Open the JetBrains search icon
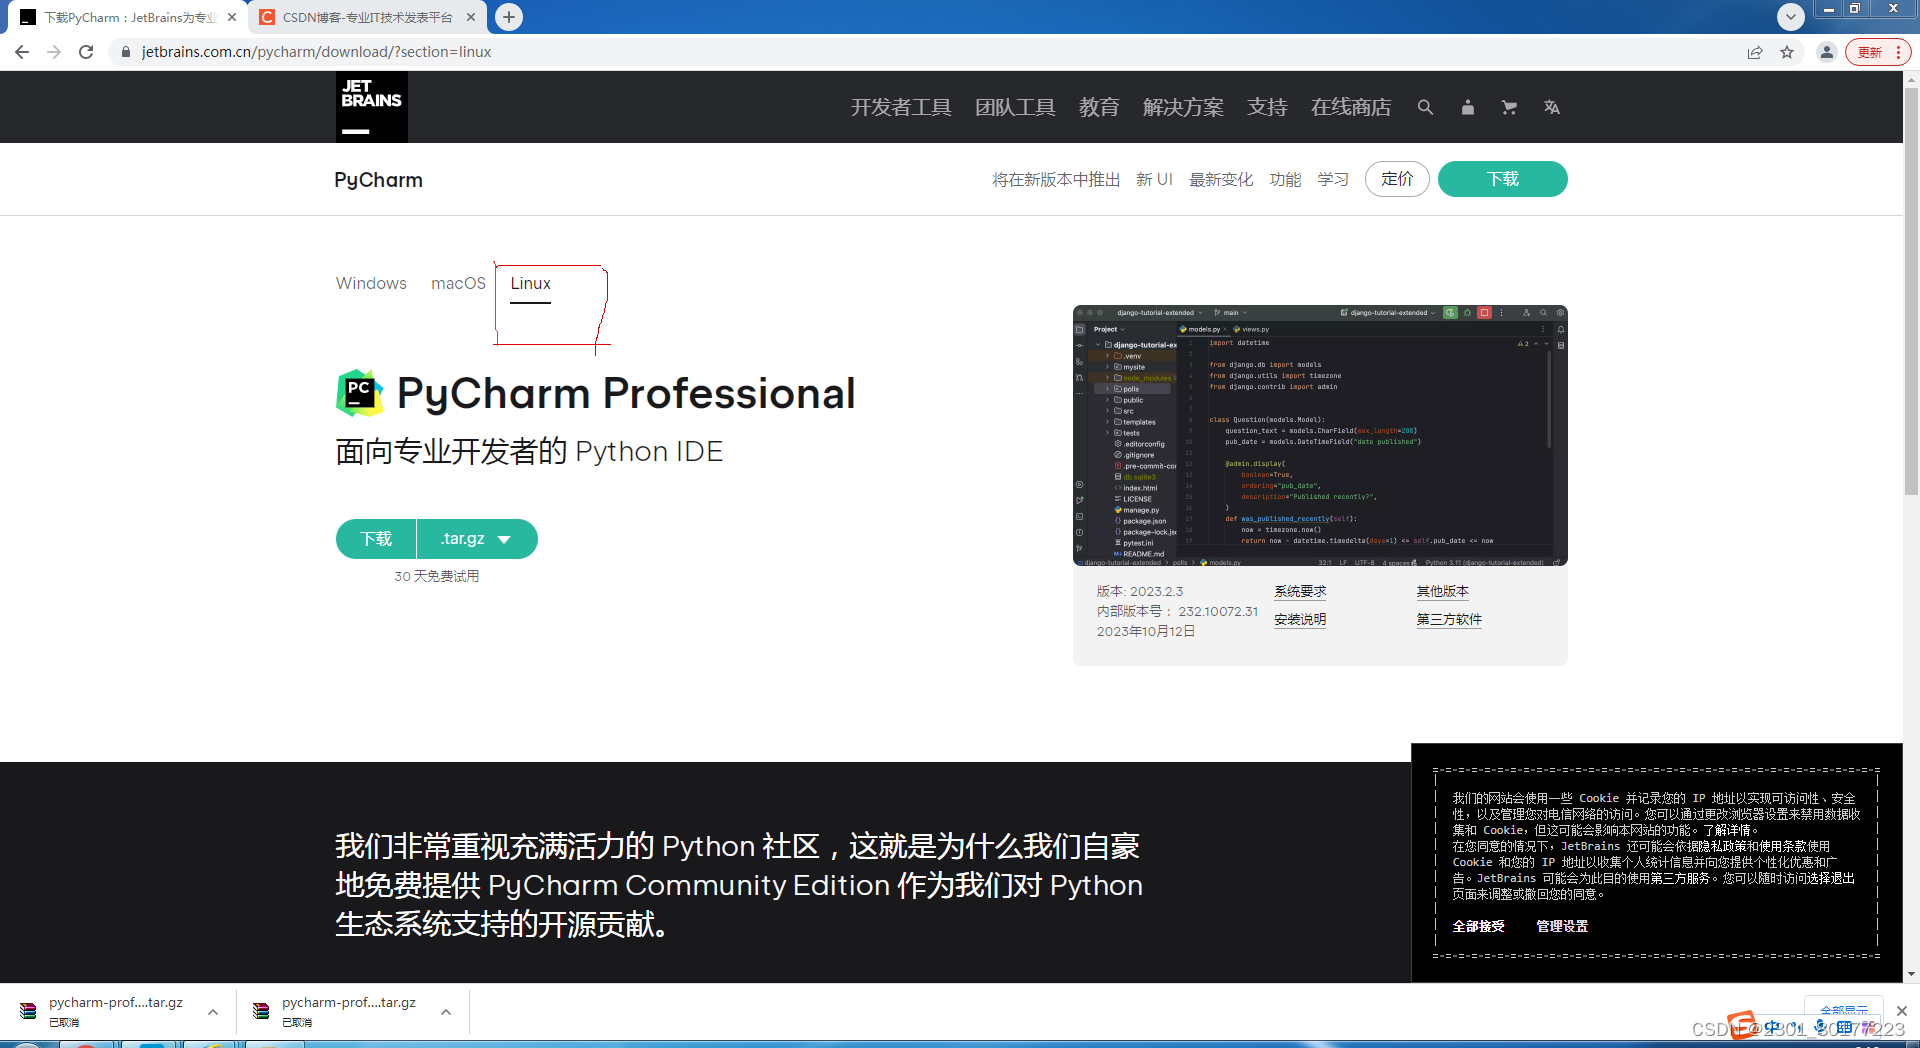Image resolution: width=1920 pixels, height=1048 pixels. click(1425, 107)
